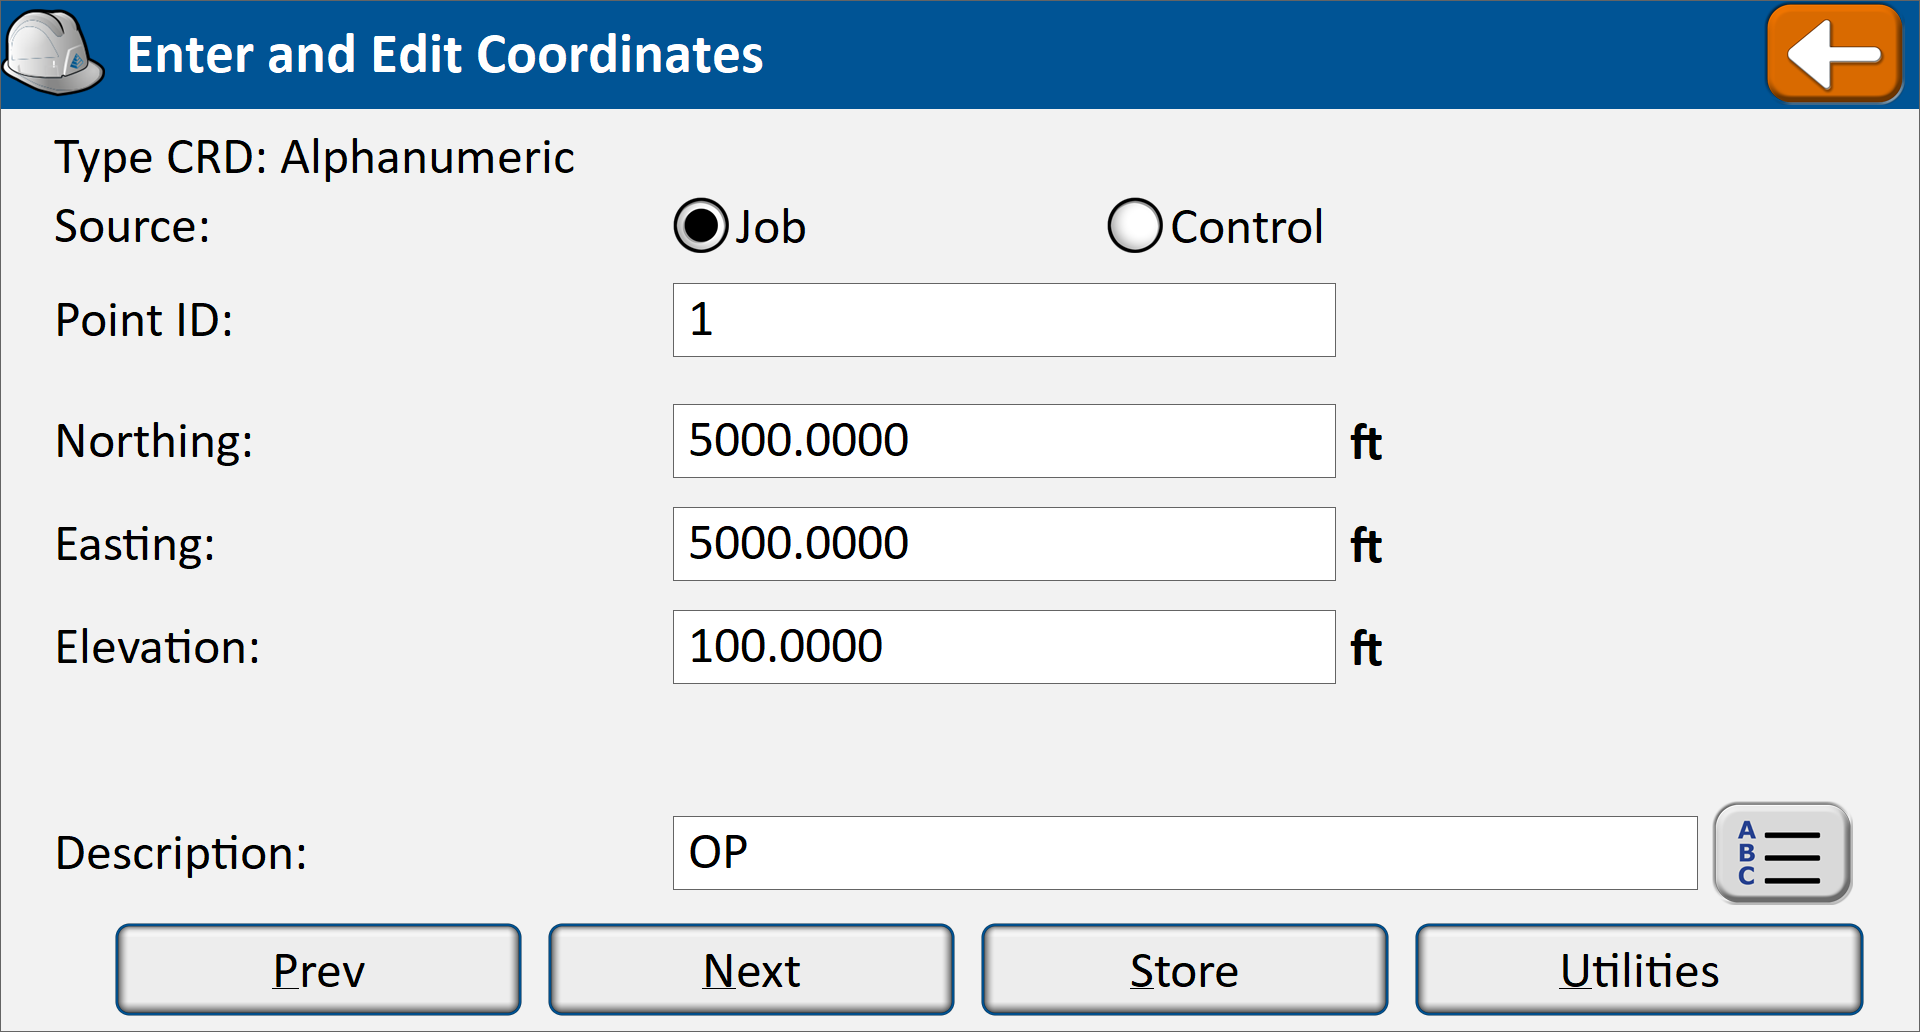Select the Control source radio button

point(1135,226)
